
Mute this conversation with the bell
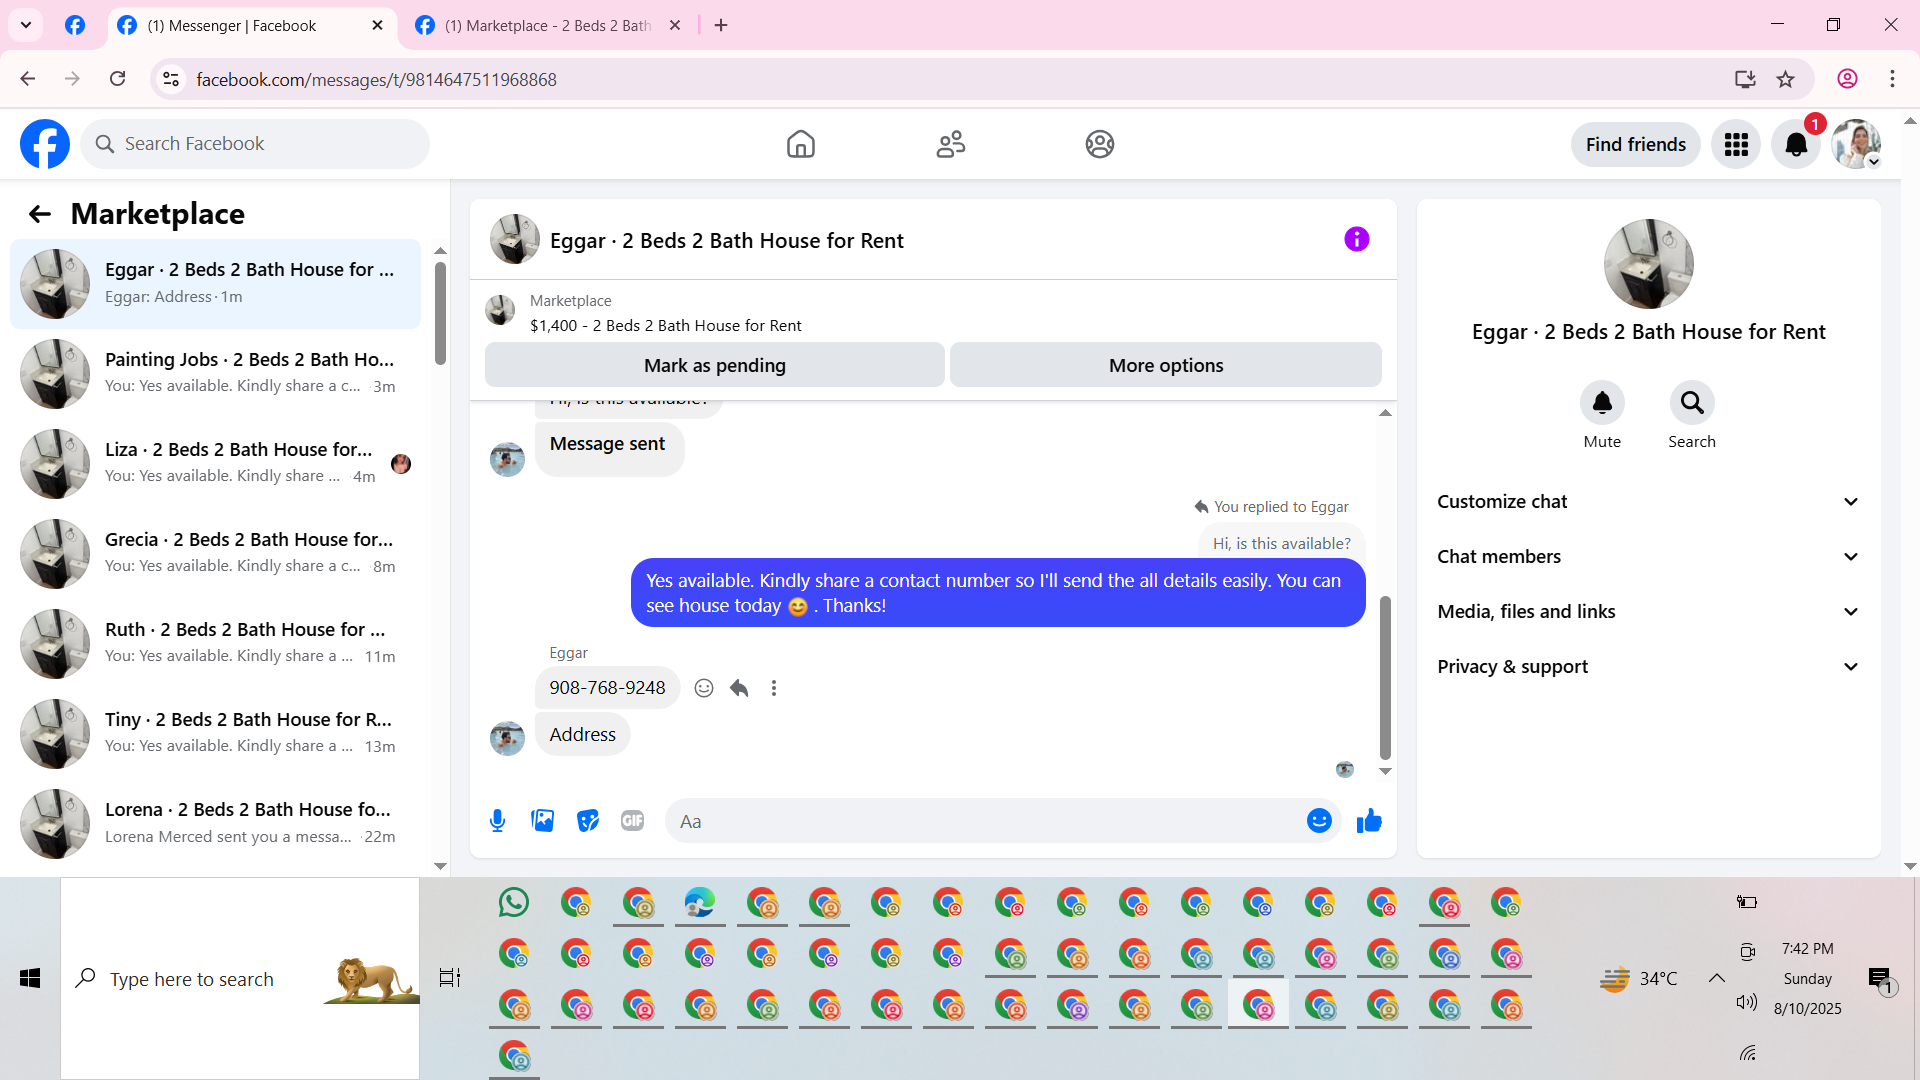tap(1601, 403)
